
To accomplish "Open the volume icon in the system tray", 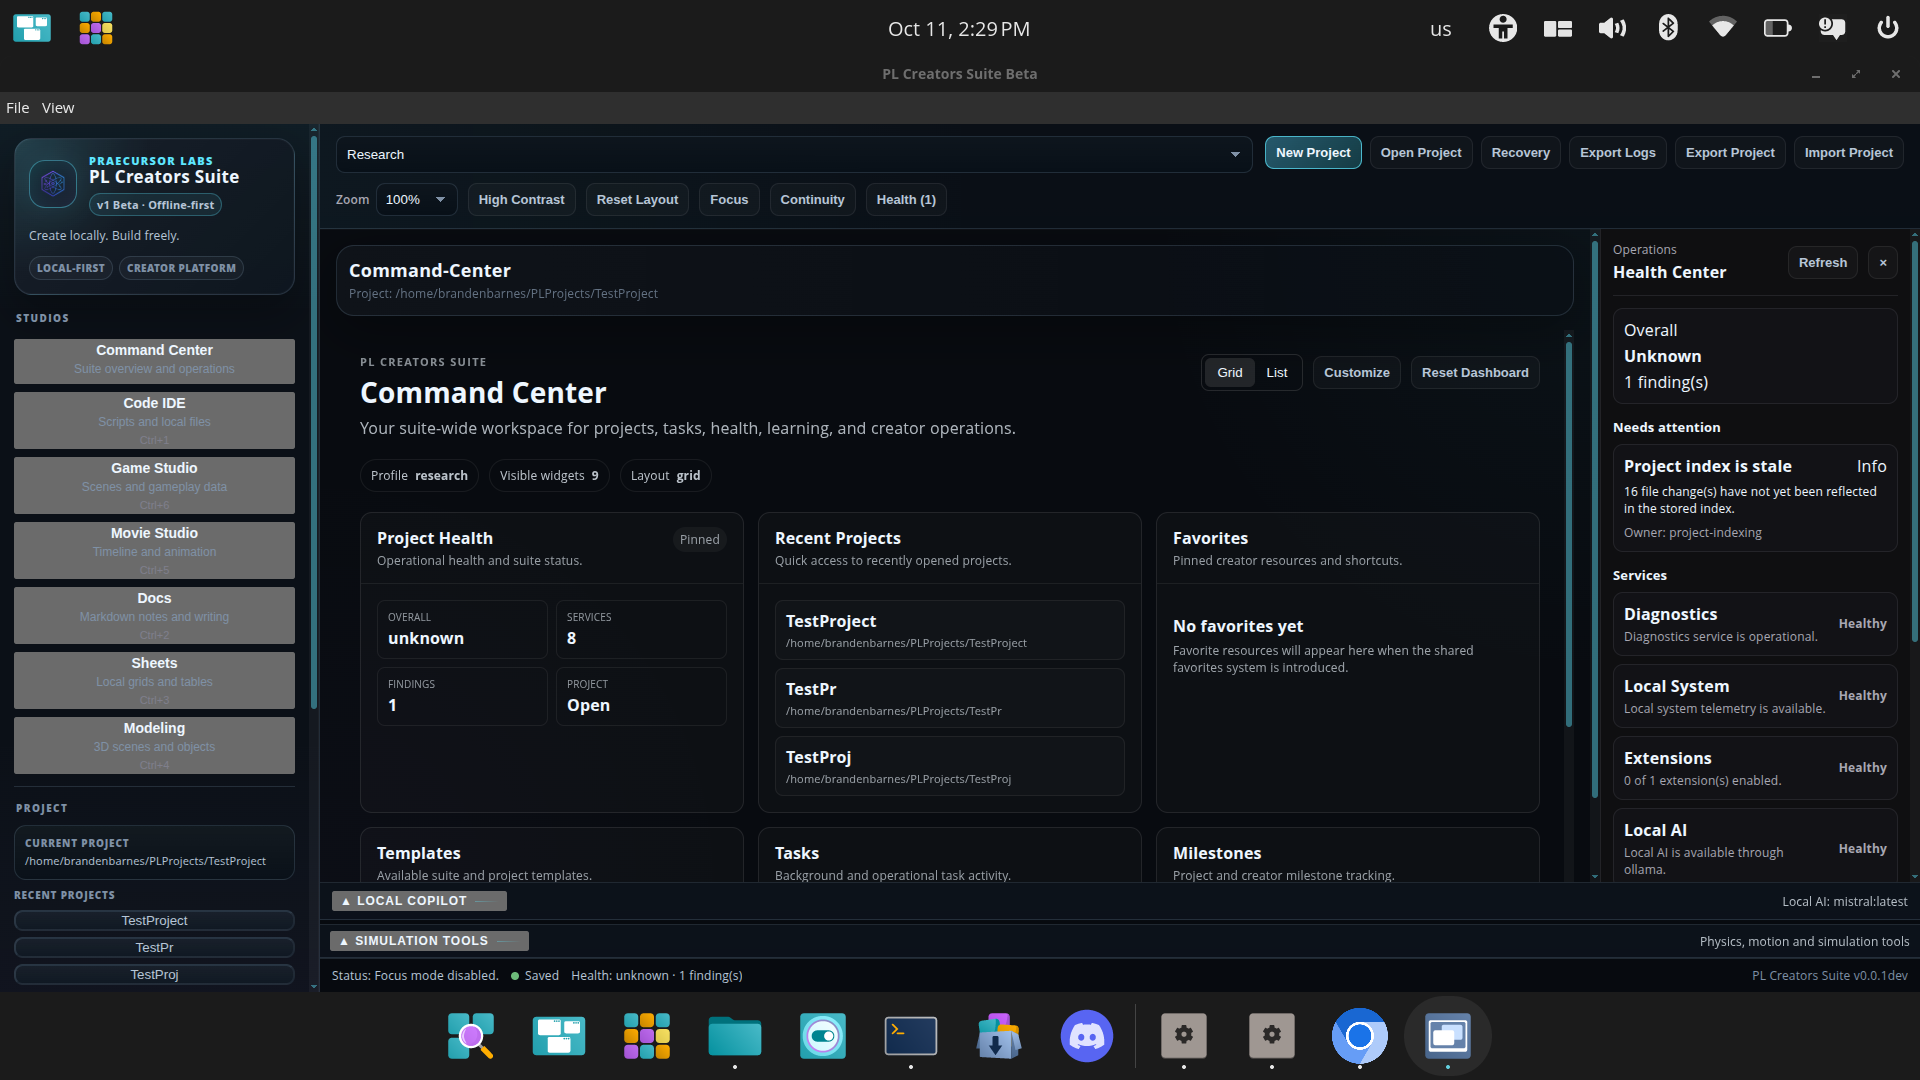I will coord(1612,28).
